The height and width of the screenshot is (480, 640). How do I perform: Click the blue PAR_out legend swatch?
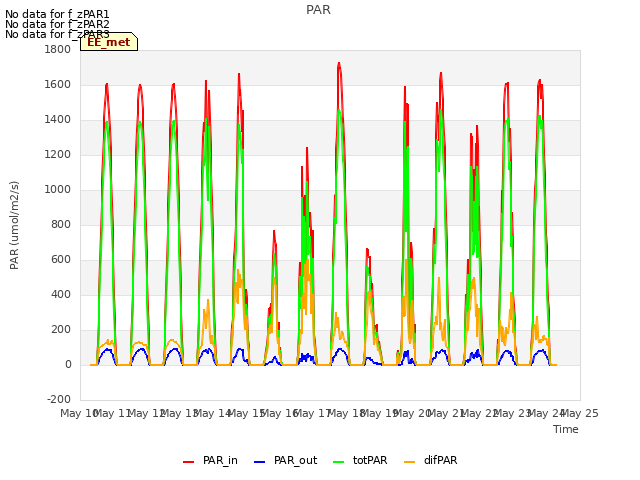259,462
